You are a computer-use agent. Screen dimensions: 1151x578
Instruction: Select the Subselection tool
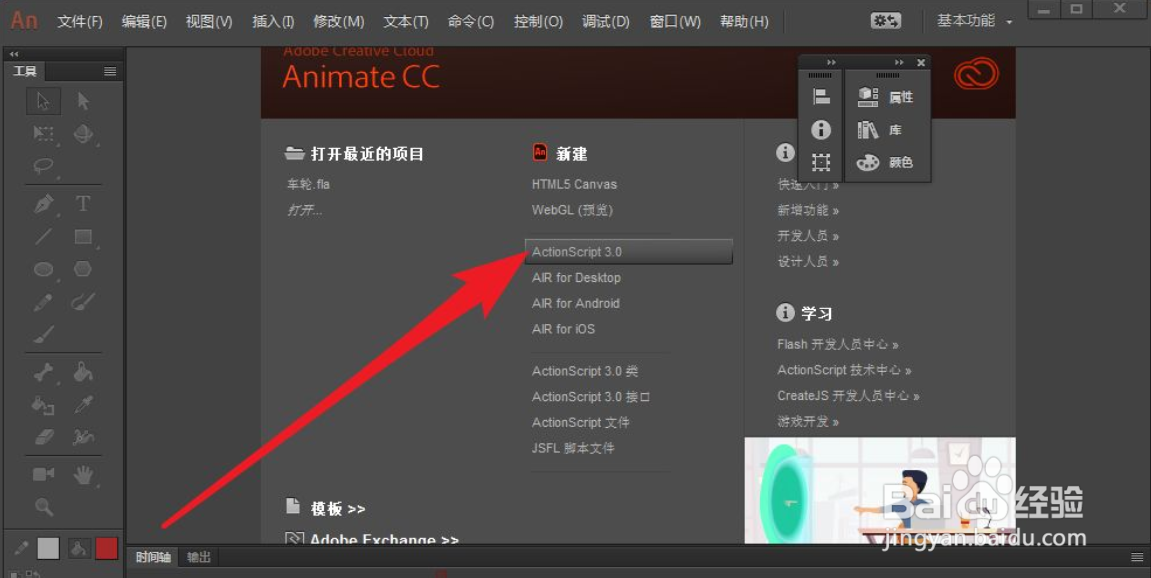coord(83,101)
